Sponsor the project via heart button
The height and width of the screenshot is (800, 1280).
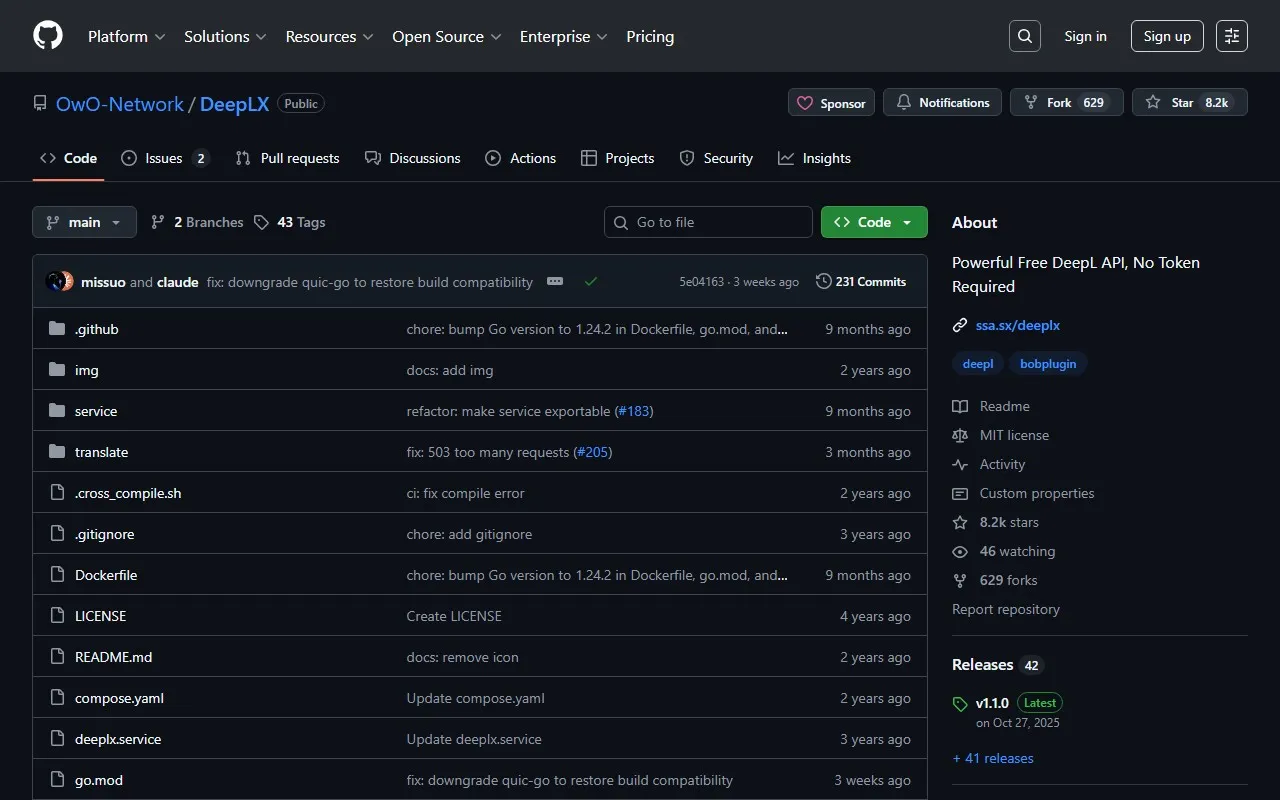831,103
